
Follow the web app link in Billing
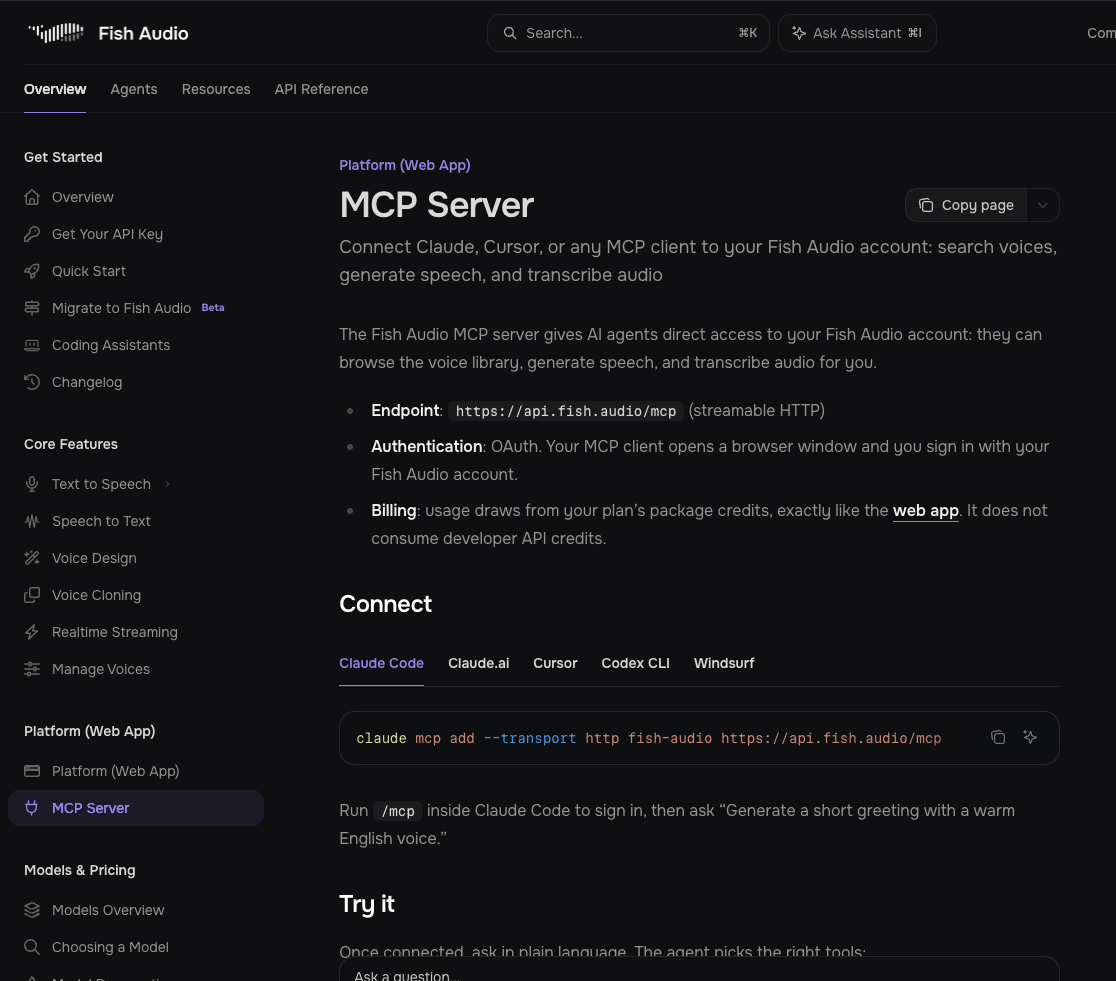(x=926, y=510)
